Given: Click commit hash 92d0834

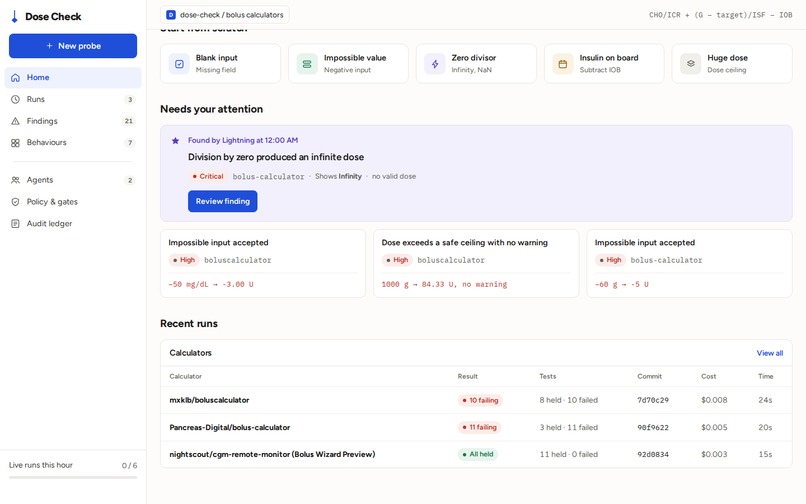Looking at the screenshot, I should click(x=653, y=454).
